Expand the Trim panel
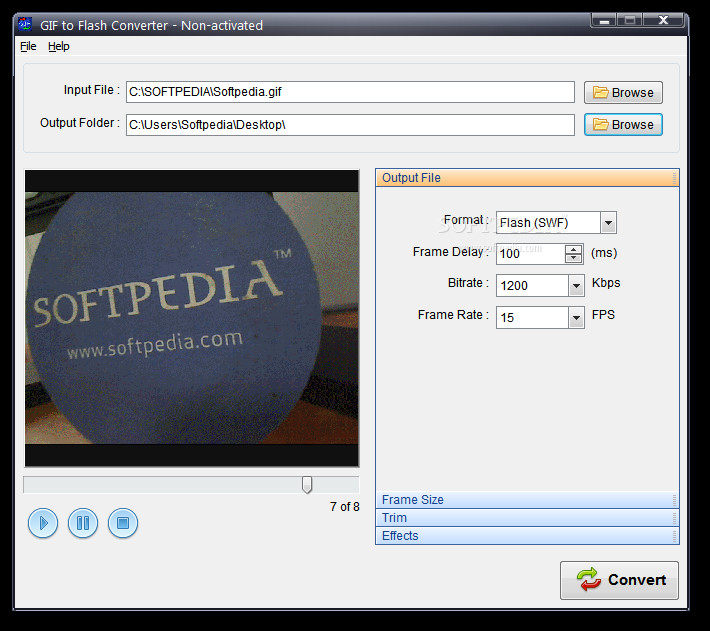Viewport: 710px width, 631px height. click(527, 517)
